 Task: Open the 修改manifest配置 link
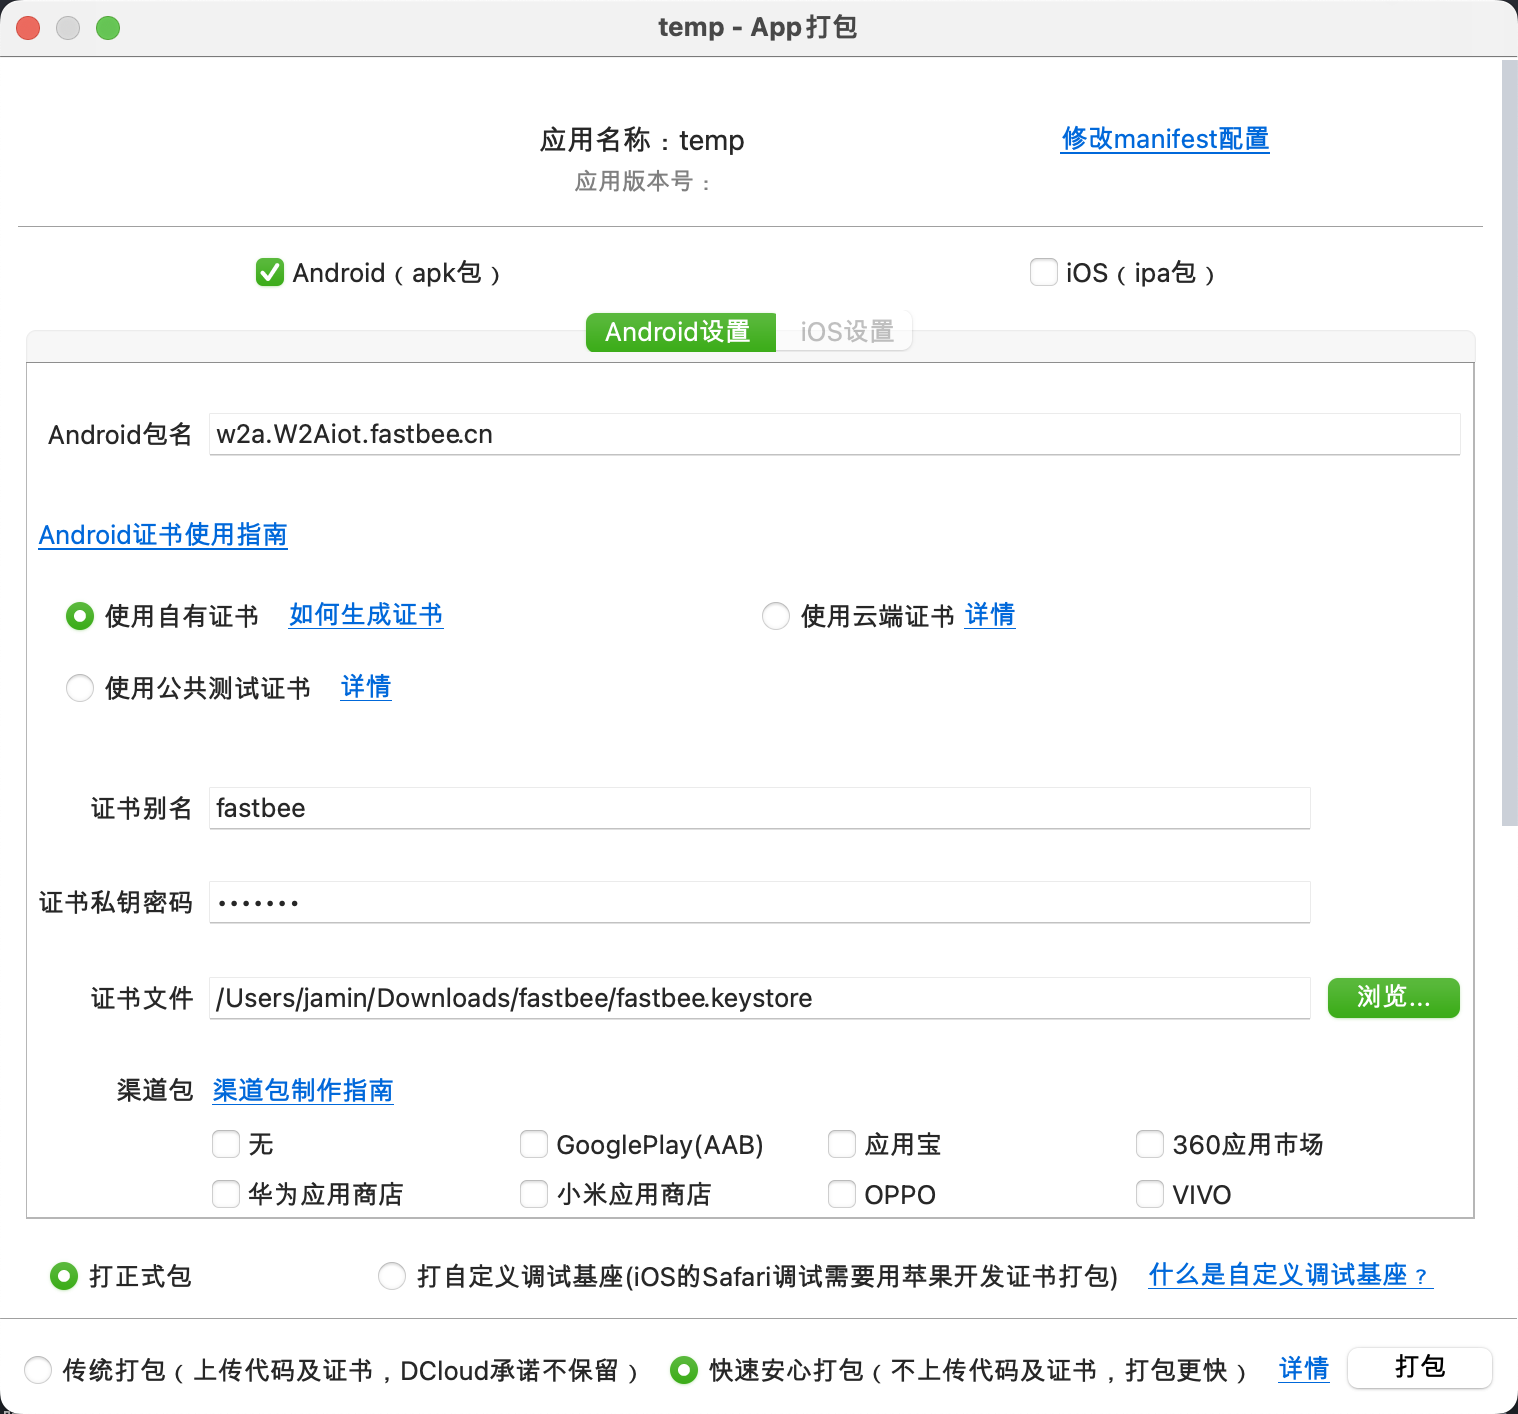point(1164,139)
